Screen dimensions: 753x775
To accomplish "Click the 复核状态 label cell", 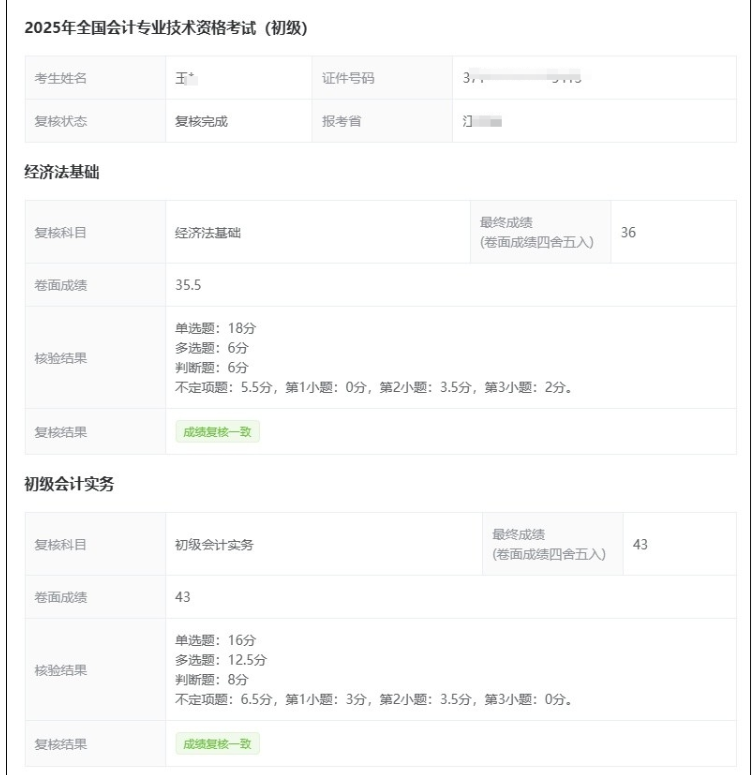I will tap(61, 122).
